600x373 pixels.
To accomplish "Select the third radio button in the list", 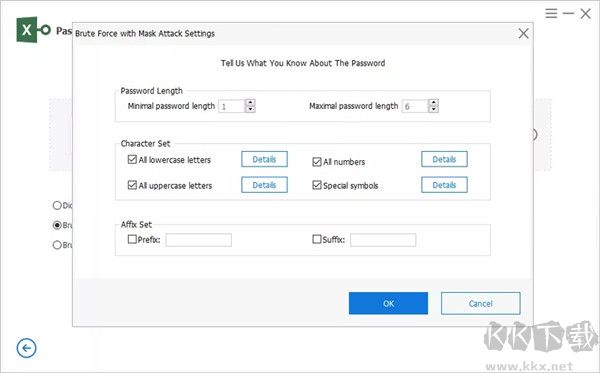I will [x=57, y=245].
